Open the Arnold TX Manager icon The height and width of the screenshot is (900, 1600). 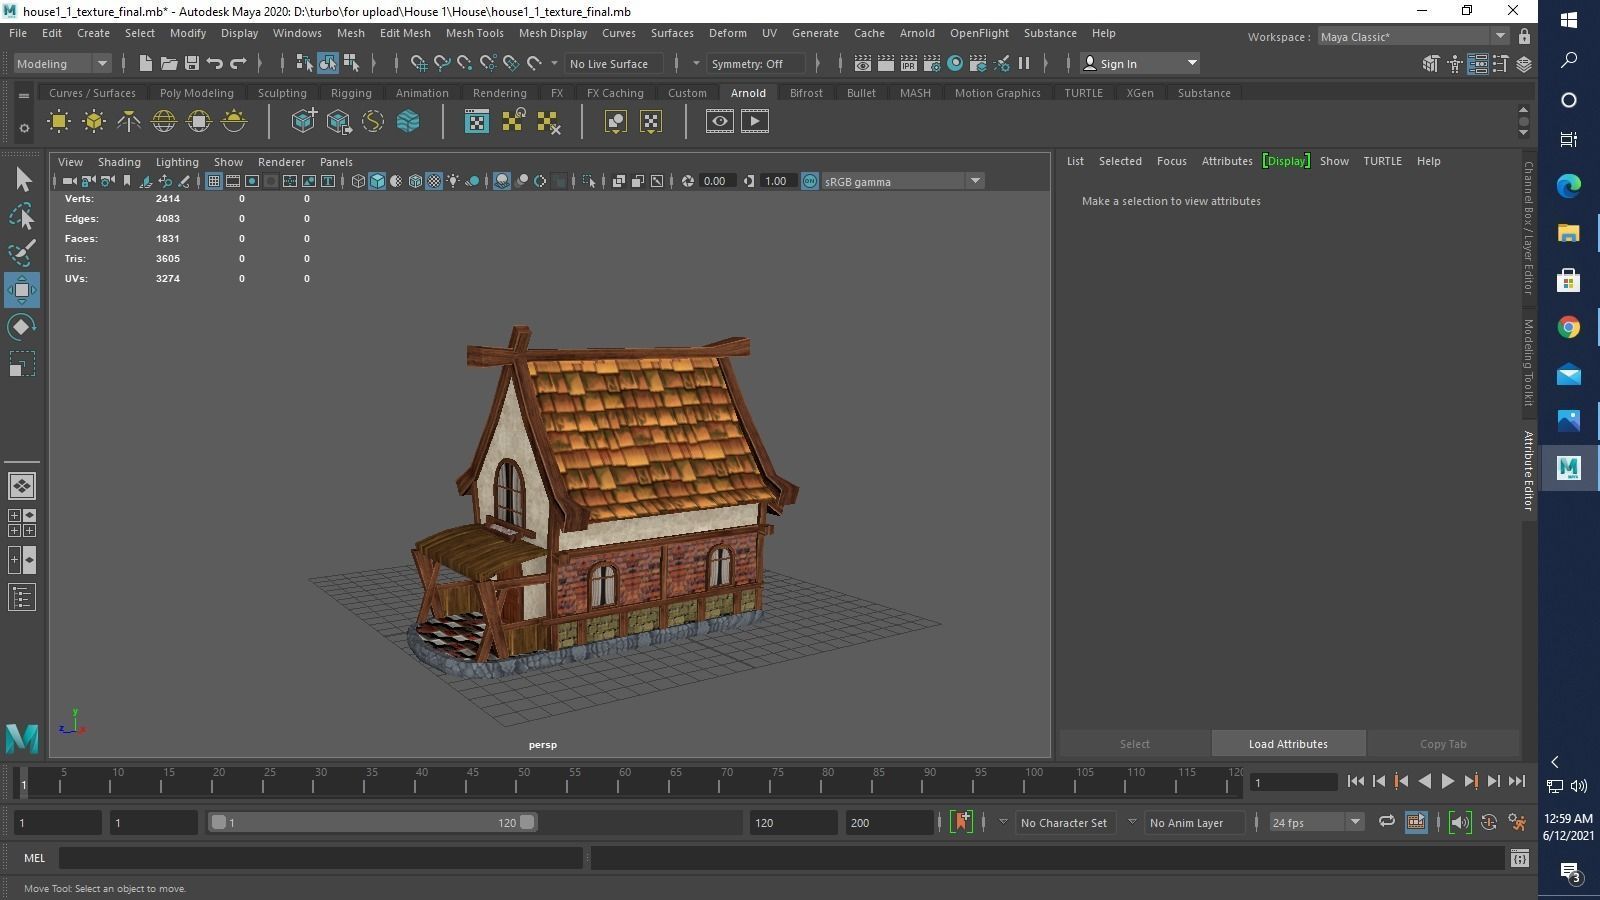(x=477, y=122)
